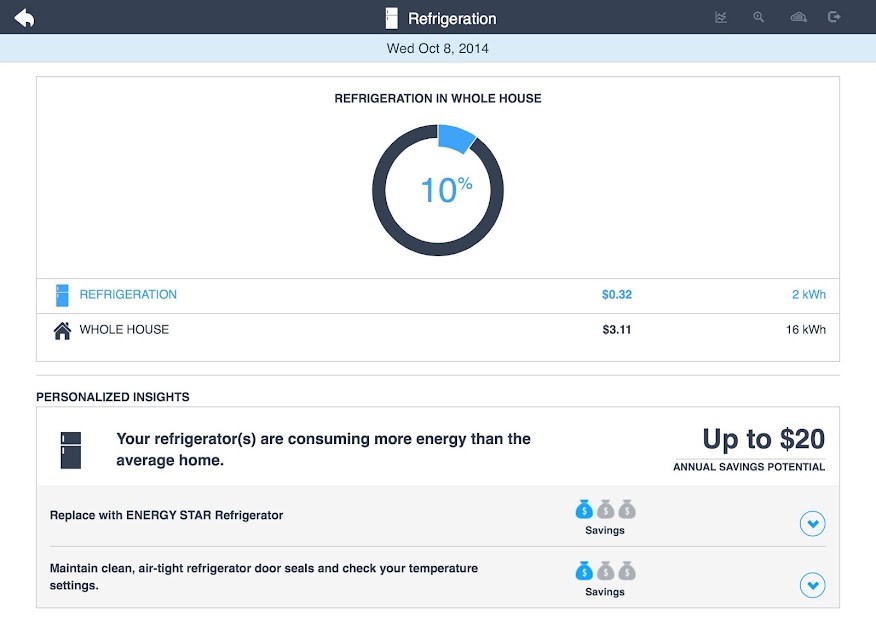Tap the back arrow icon
This screenshot has height=640, width=876.
[x=24, y=18]
